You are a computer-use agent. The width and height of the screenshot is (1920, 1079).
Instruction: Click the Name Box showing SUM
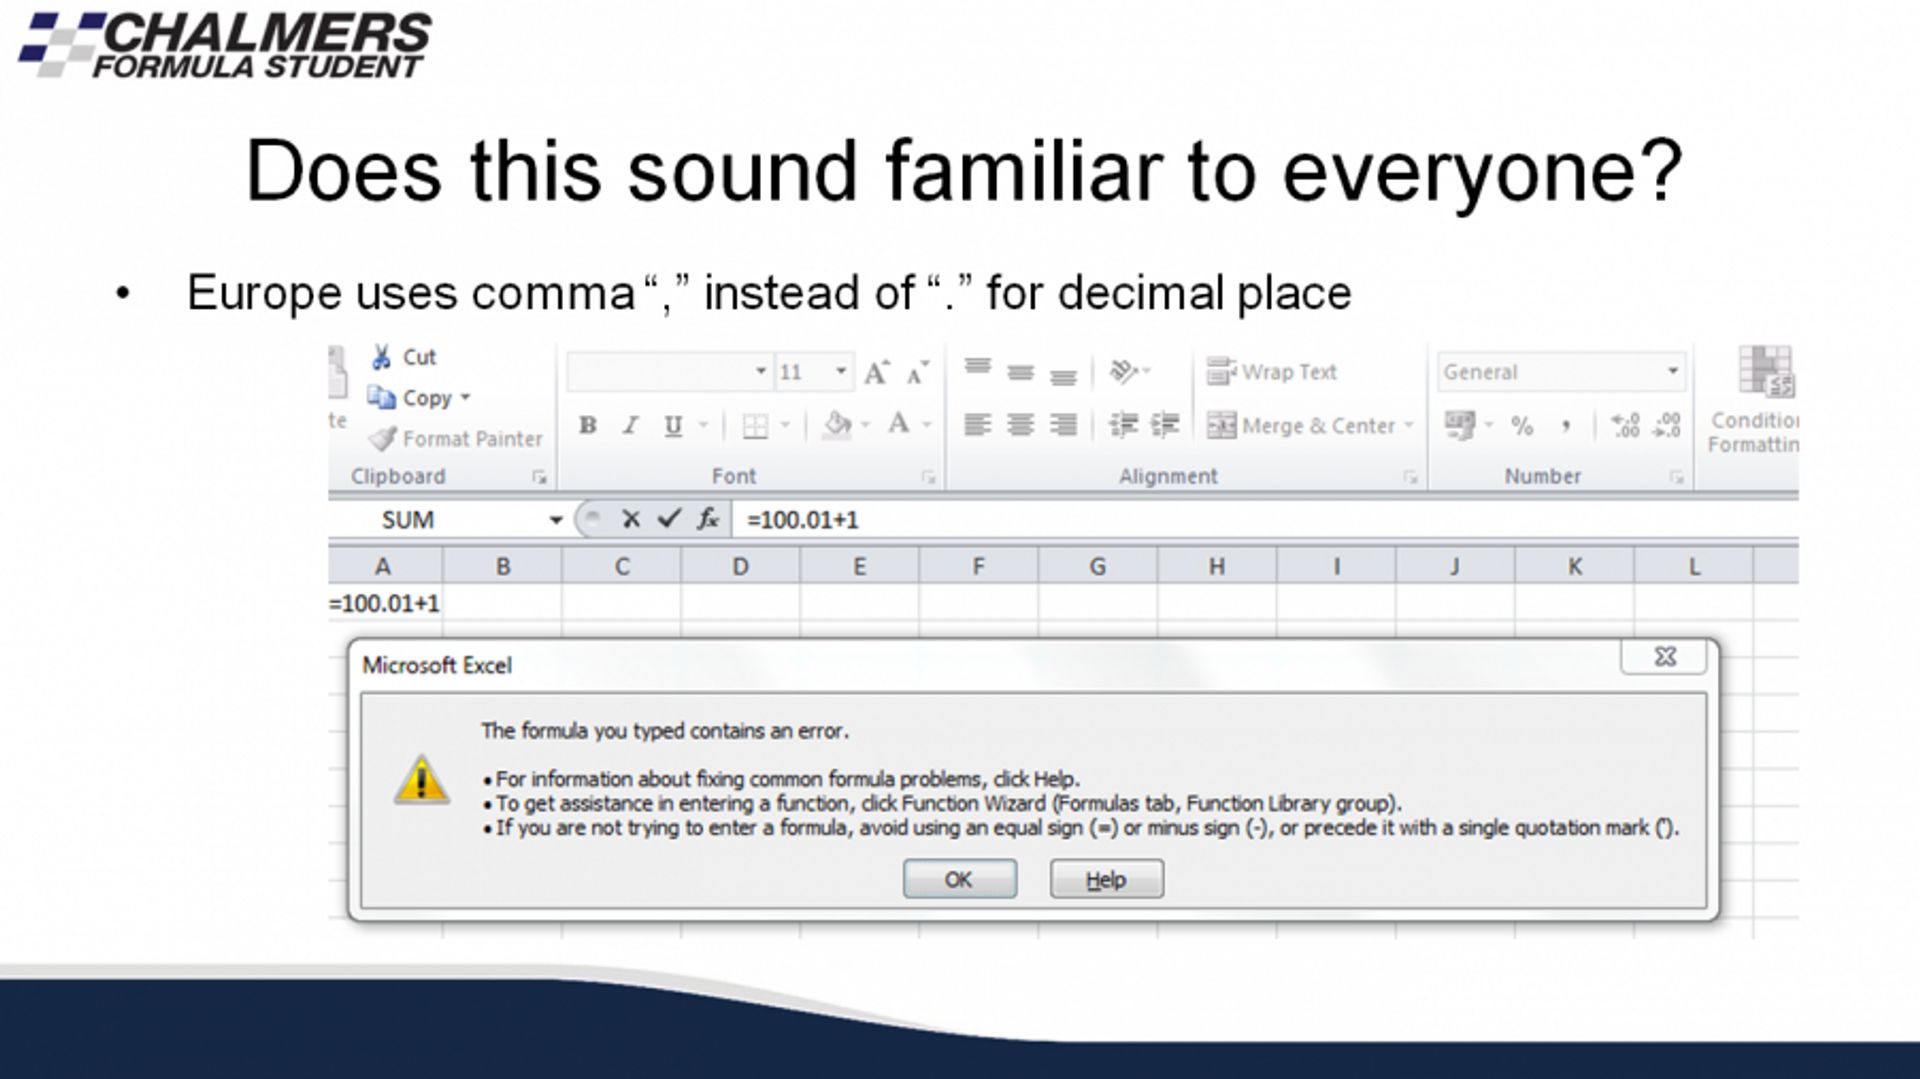coord(440,520)
